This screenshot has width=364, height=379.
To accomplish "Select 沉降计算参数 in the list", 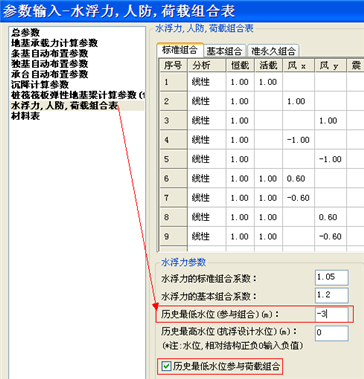I will [x=40, y=84].
